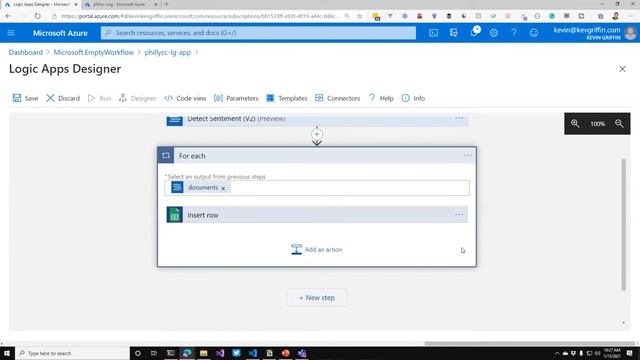This screenshot has height=360, width=640.
Task: Click the New step button
Action: (x=317, y=298)
